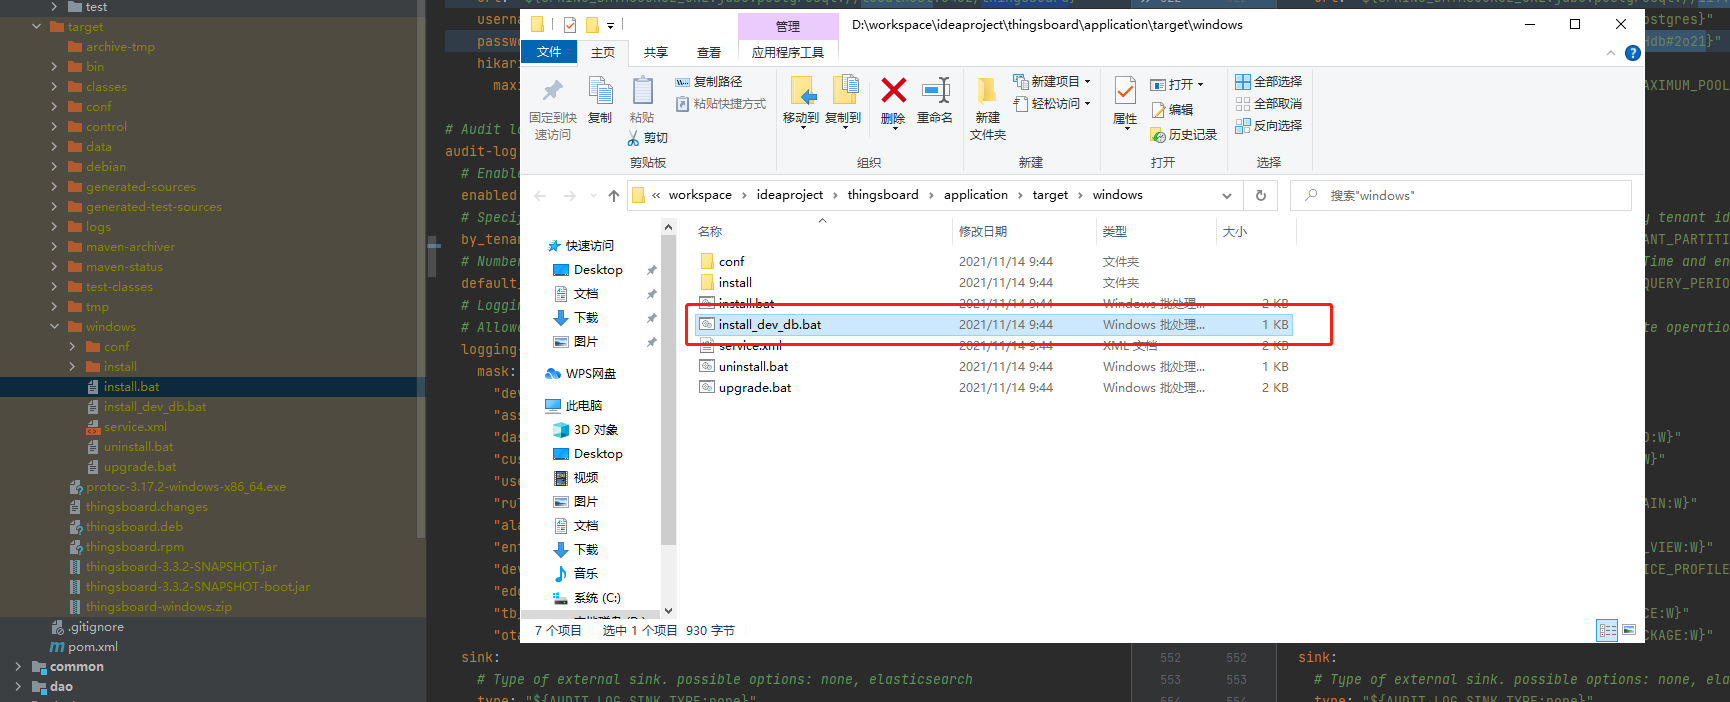
Task: Expand the address bar history dropdown
Action: 1227,196
